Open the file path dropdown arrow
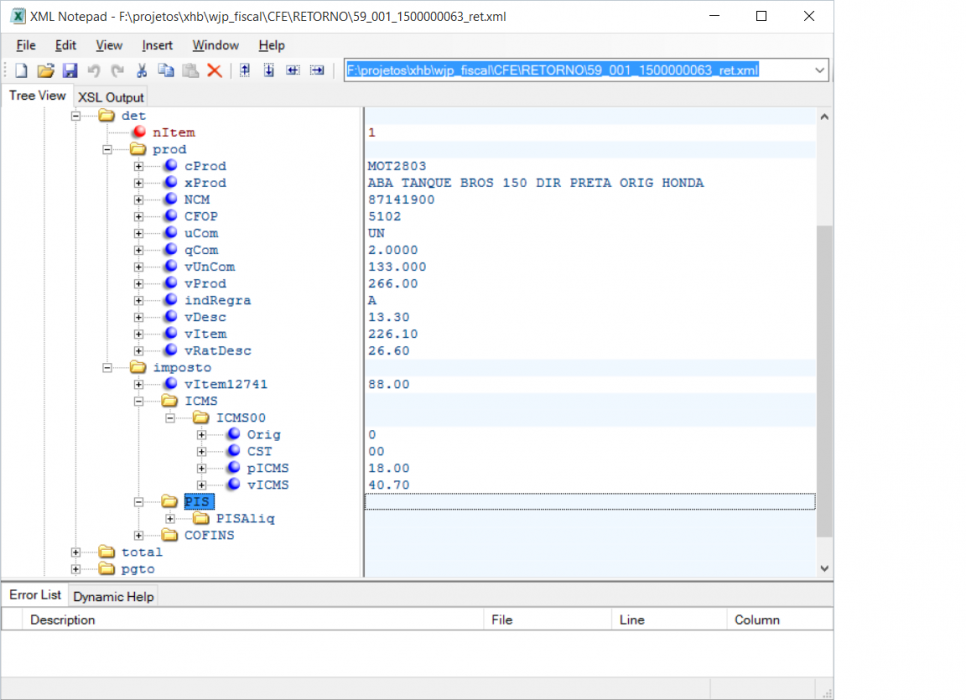This screenshot has width=966, height=700. coord(819,70)
